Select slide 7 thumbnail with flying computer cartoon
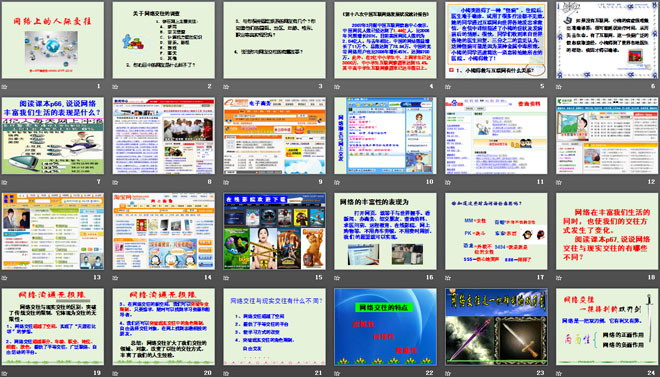The image size is (660, 377). pyautogui.click(x=53, y=135)
